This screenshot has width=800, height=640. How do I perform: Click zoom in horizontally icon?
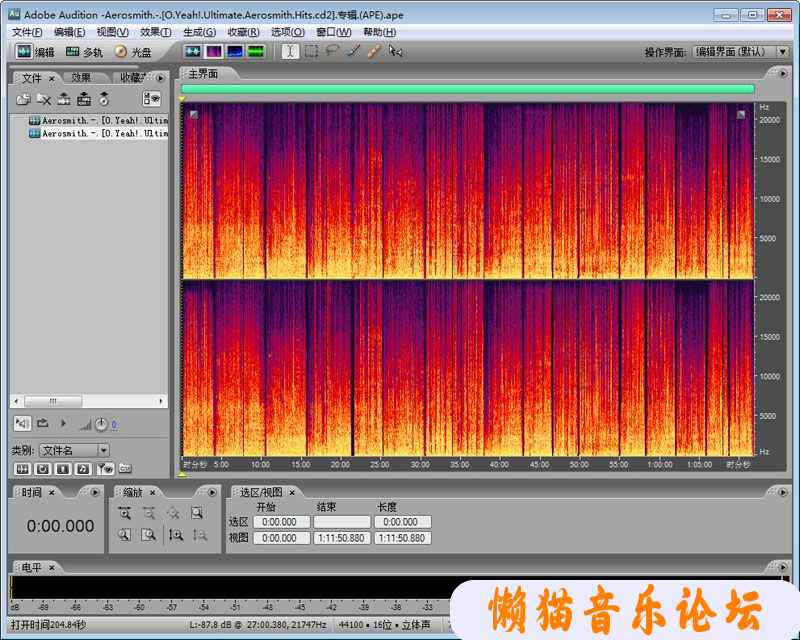(x=124, y=513)
